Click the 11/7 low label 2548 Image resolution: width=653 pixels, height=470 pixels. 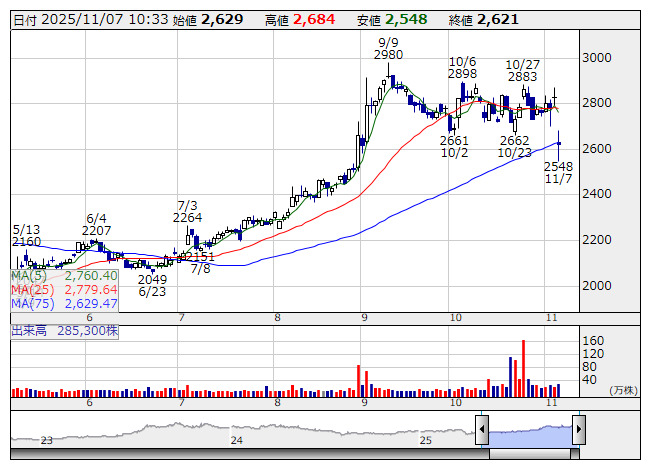(x=558, y=165)
